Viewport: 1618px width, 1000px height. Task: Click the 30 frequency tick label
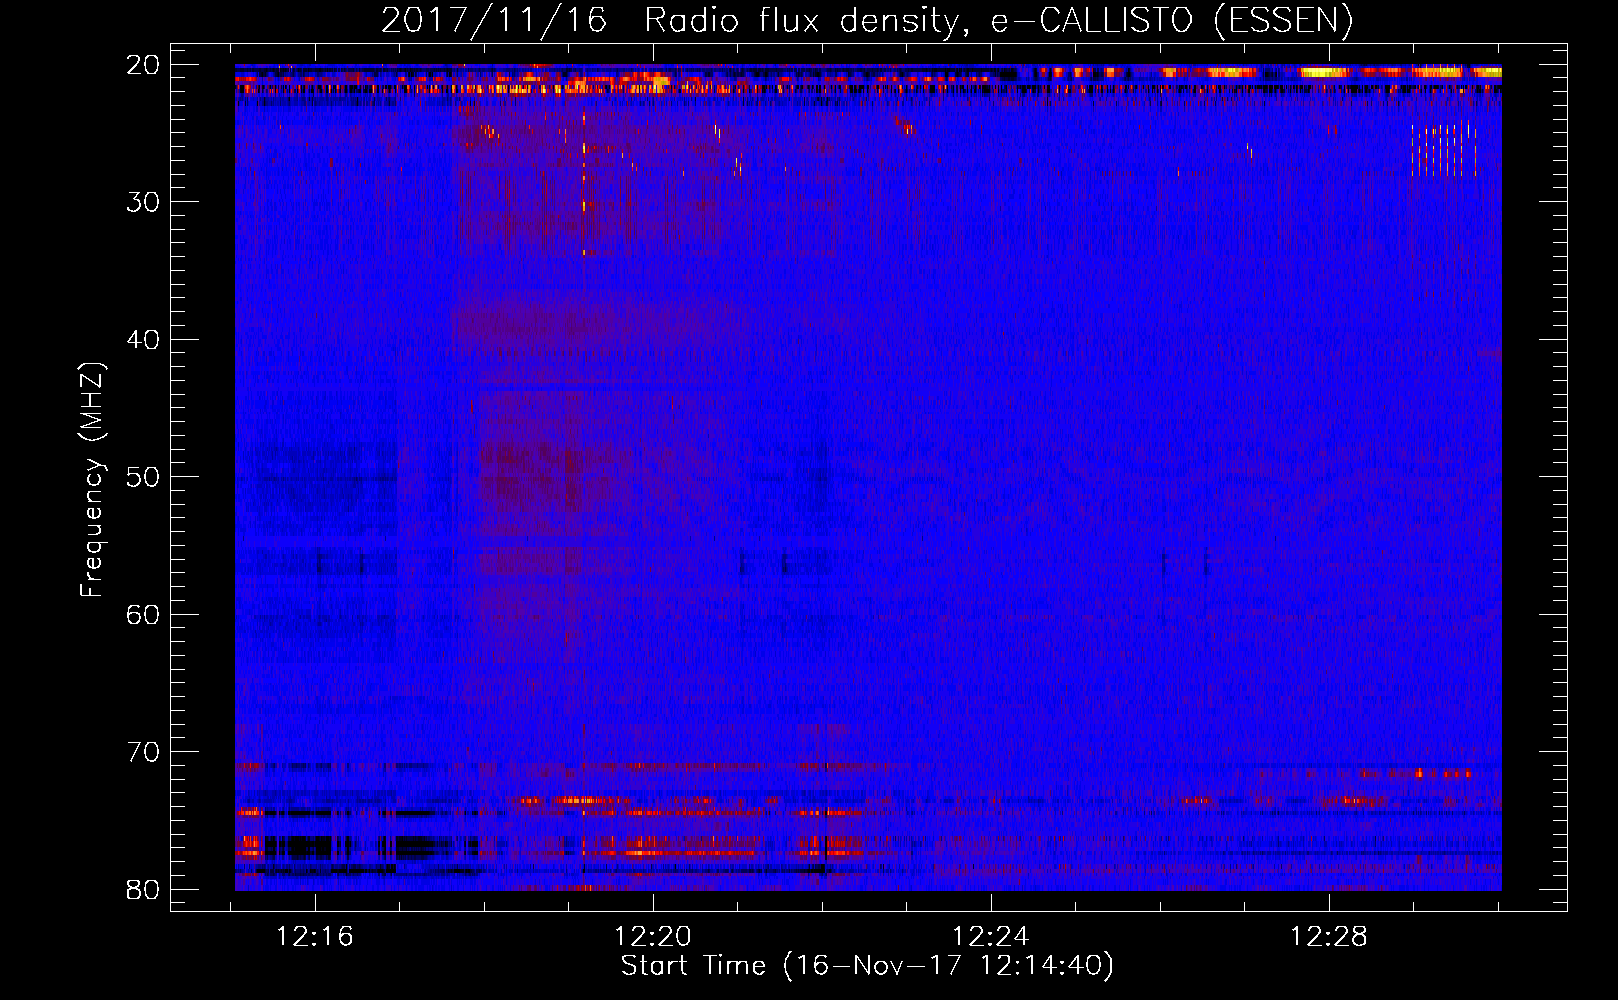pos(144,202)
